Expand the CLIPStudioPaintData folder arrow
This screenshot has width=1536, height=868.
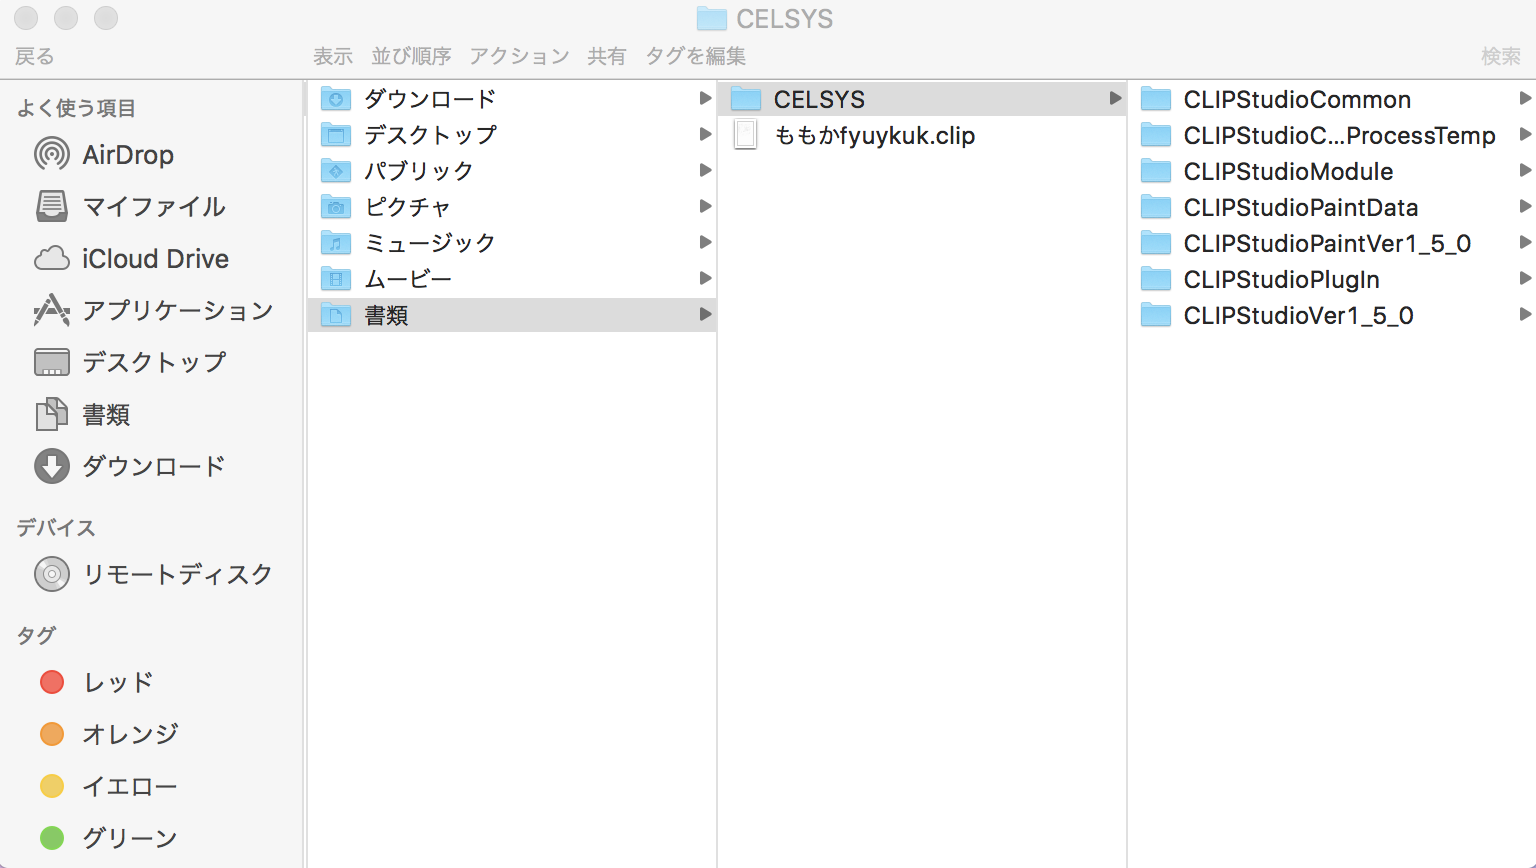(1525, 206)
